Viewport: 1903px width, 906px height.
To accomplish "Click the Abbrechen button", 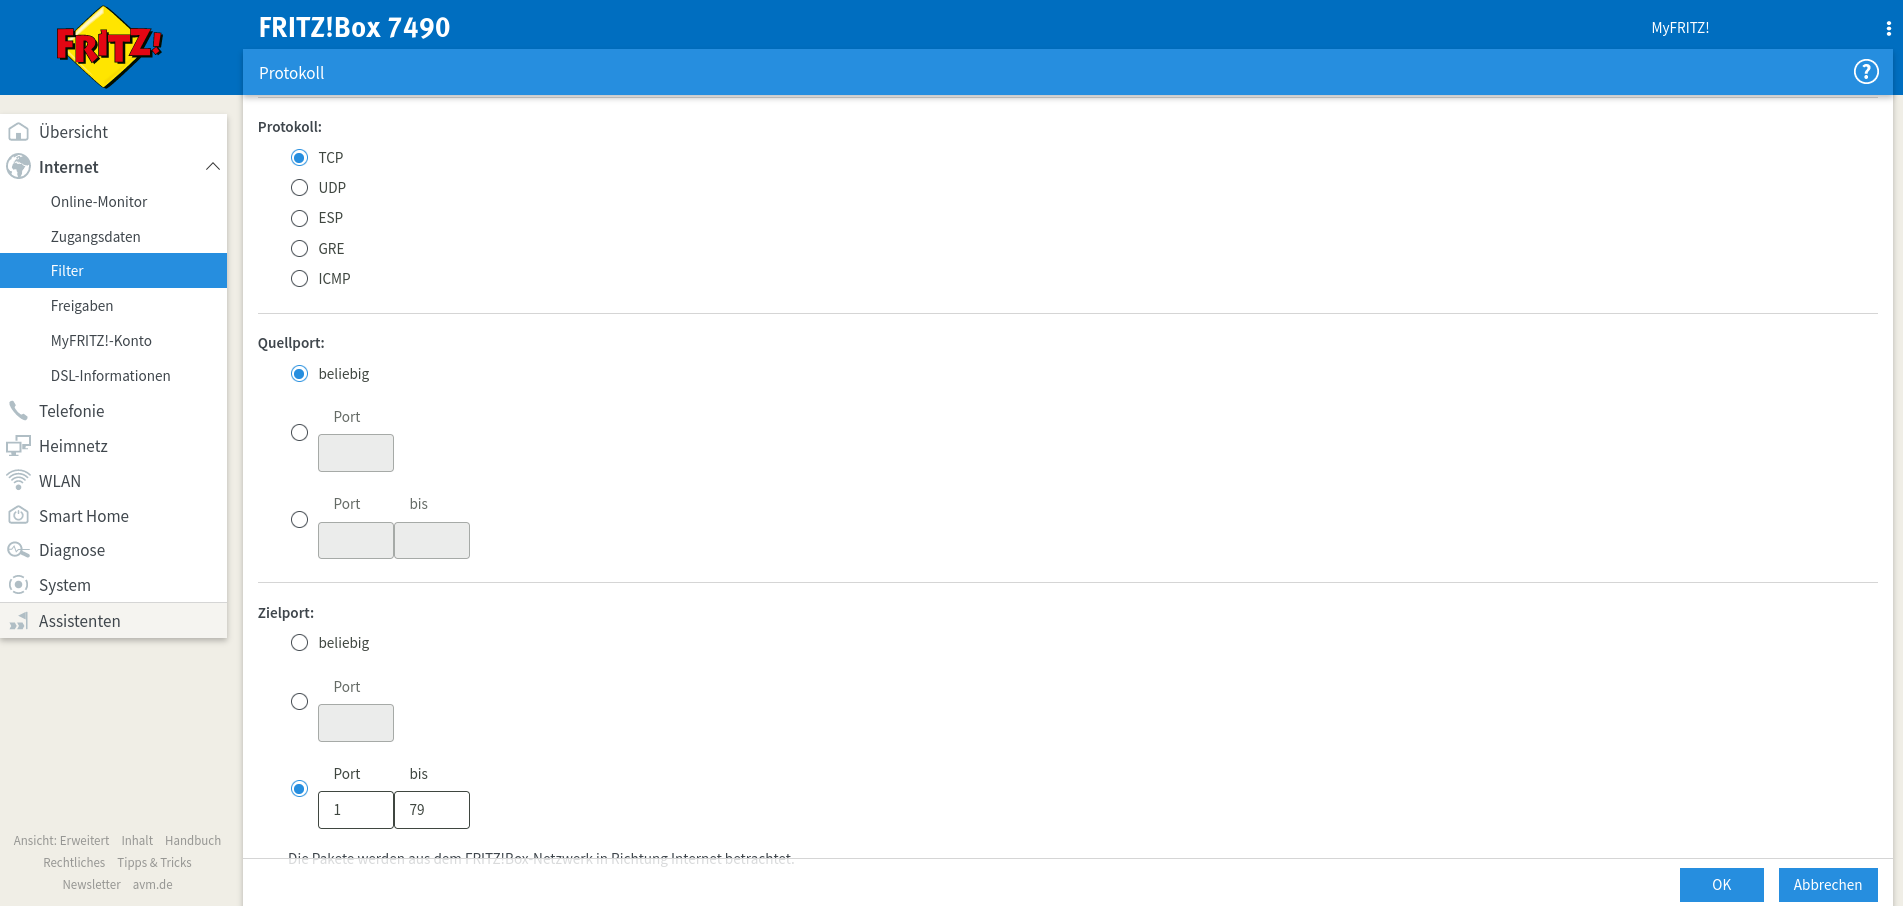I will tap(1827, 885).
